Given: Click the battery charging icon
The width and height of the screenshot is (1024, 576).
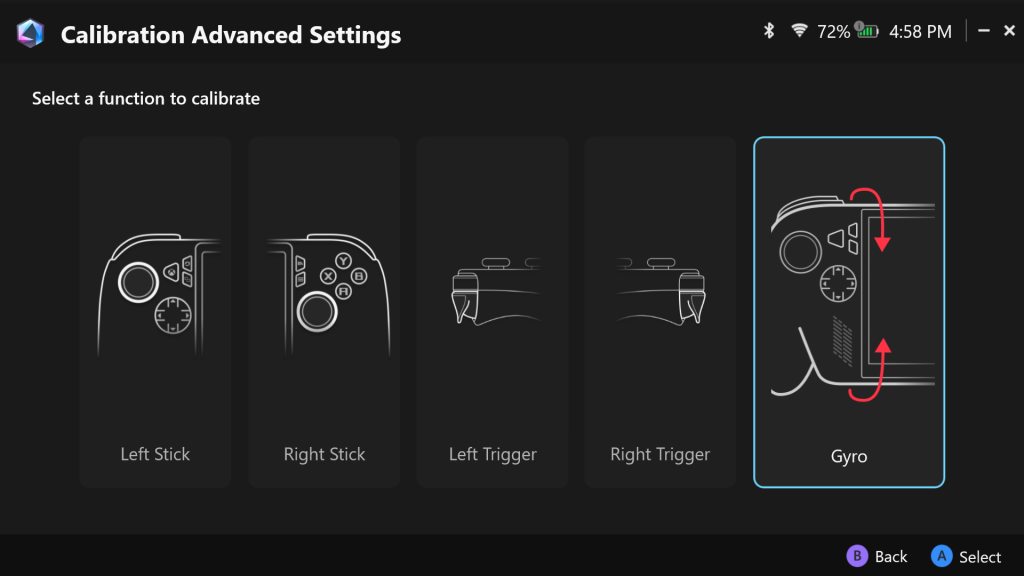Looking at the screenshot, I should point(867,31).
